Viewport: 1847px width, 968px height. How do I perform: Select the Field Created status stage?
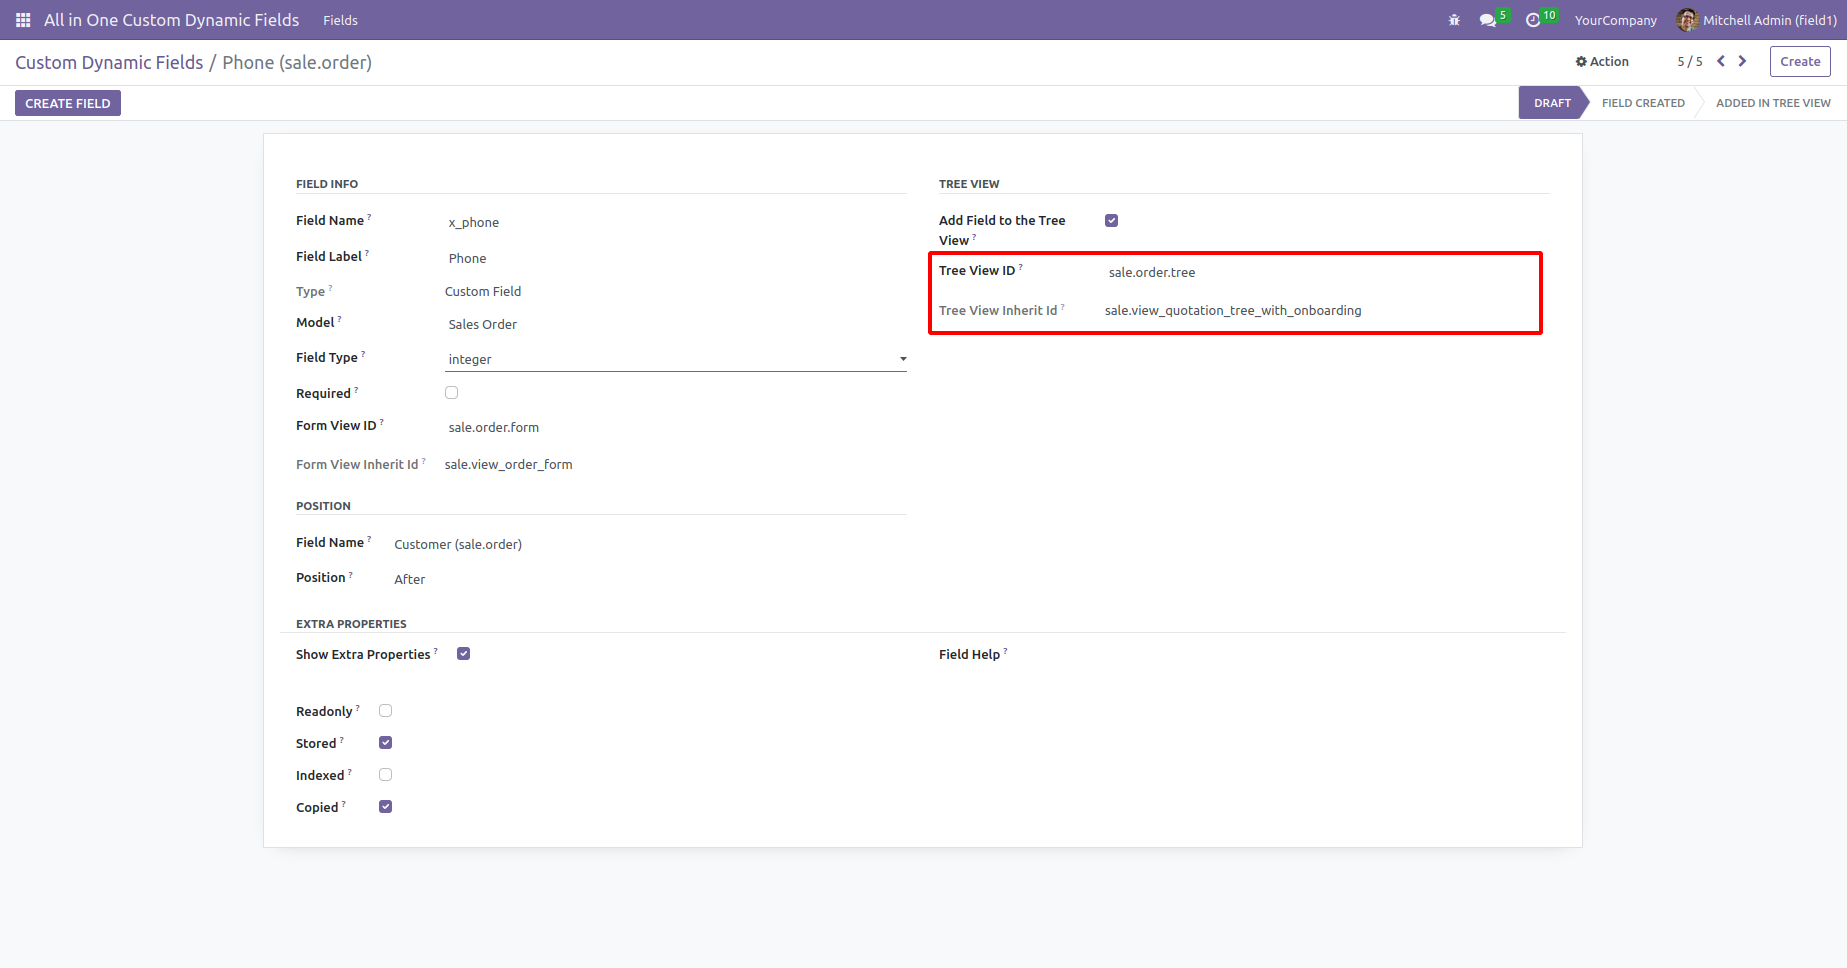(1643, 103)
